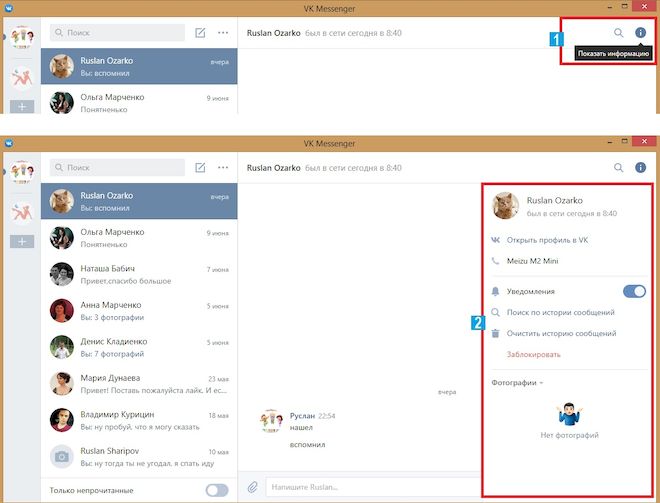Open the Анна Марченко chat
The width and height of the screenshot is (660, 503).
pyautogui.click(x=139, y=311)
